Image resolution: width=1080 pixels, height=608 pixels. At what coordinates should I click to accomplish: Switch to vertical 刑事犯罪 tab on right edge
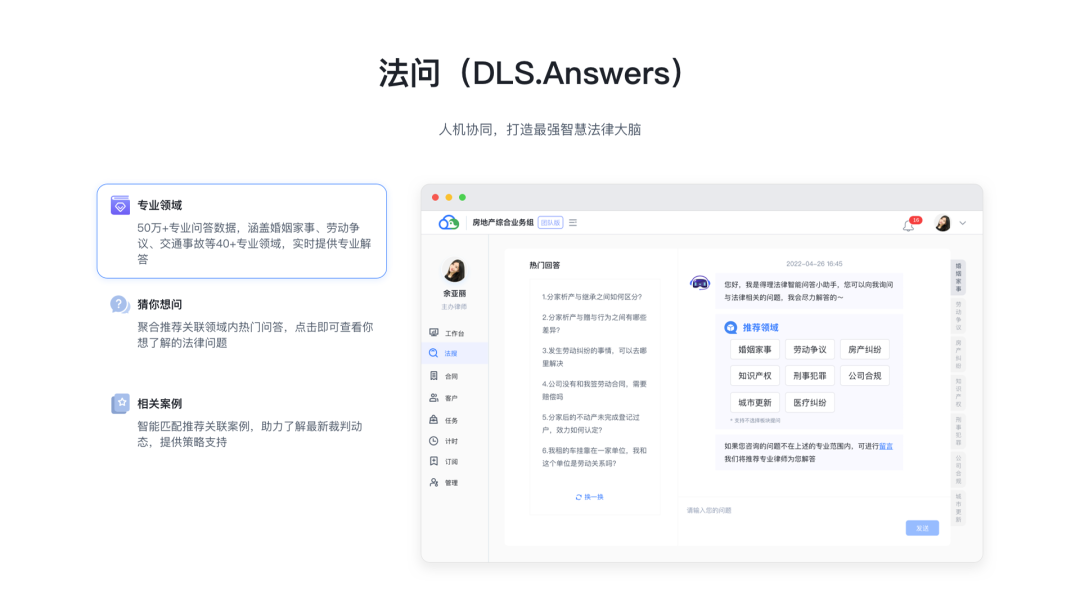[958, 431]
